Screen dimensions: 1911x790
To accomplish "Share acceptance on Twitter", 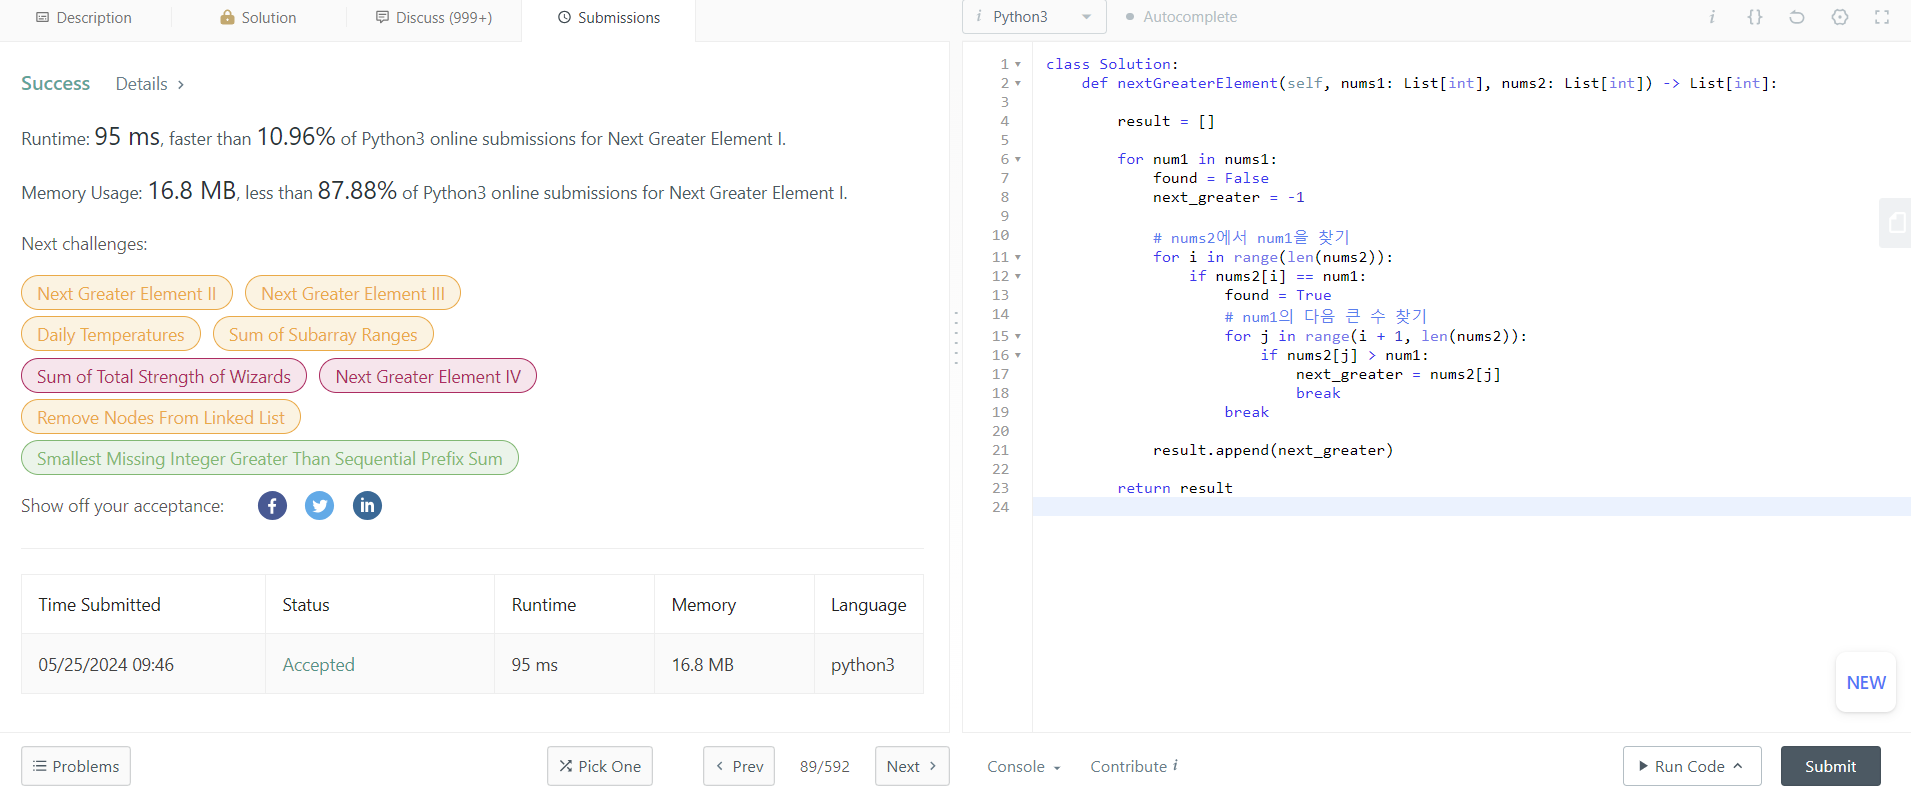I will point(319,506).
